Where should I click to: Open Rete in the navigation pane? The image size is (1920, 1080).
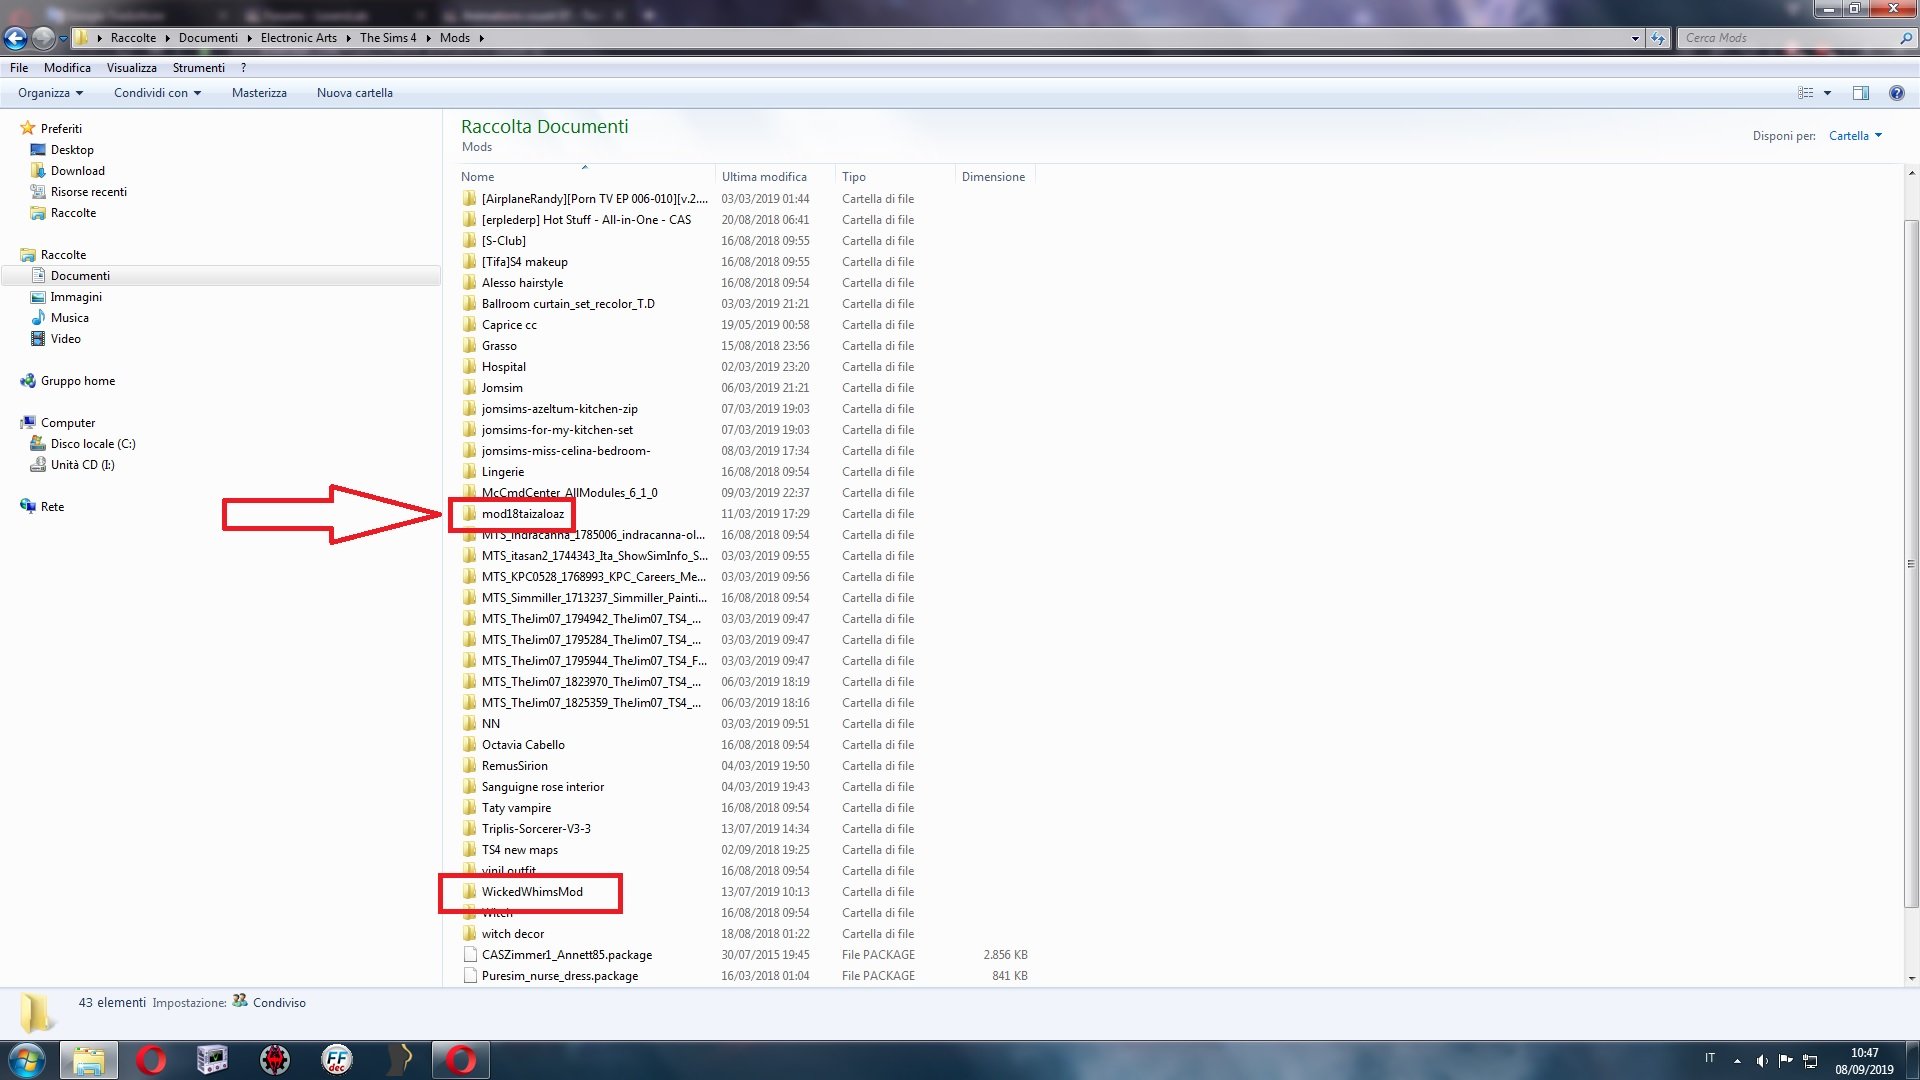click(x=52, y=507)
